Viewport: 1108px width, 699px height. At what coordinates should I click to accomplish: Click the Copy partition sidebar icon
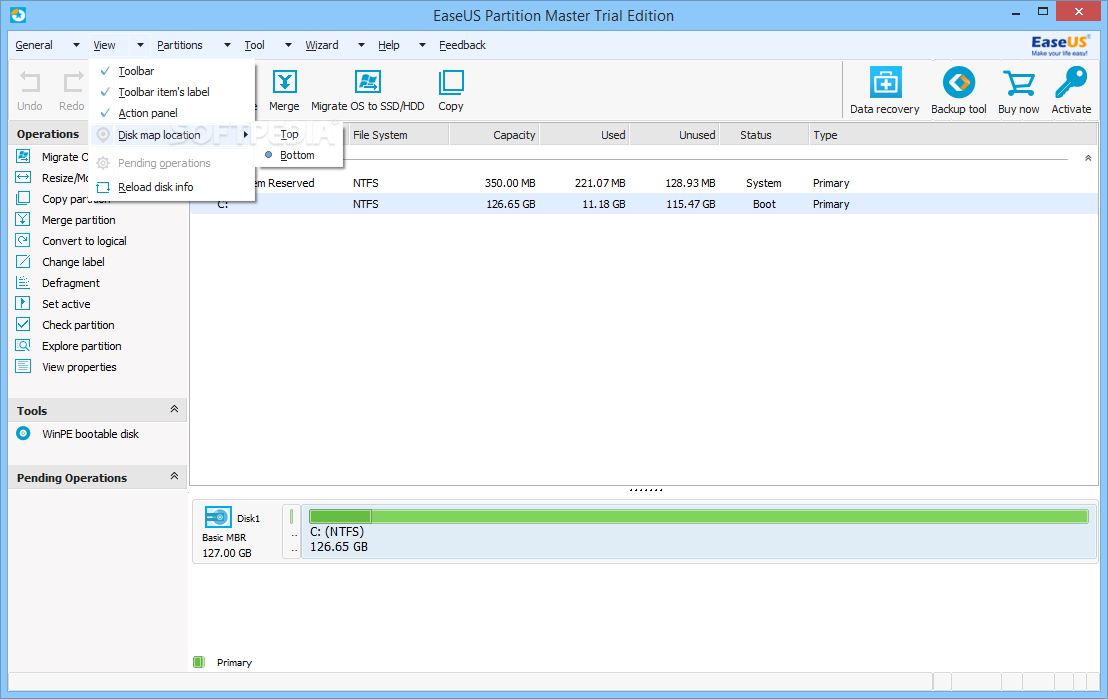pos(23,198)
